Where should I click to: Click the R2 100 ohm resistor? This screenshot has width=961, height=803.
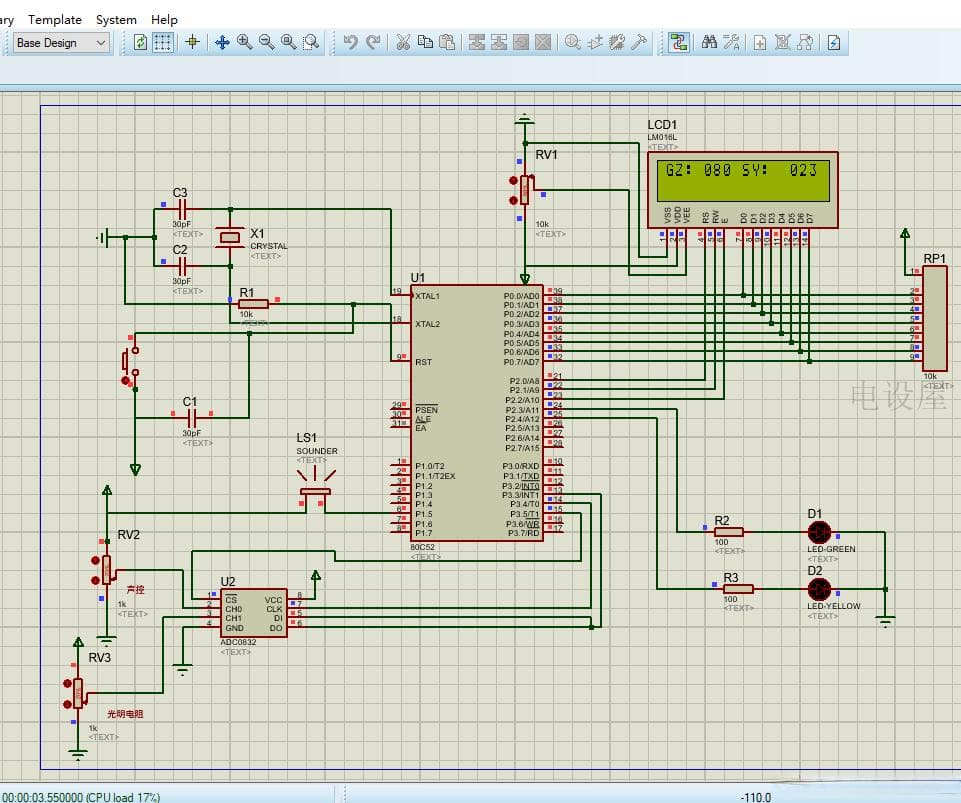tap(728, 532)
